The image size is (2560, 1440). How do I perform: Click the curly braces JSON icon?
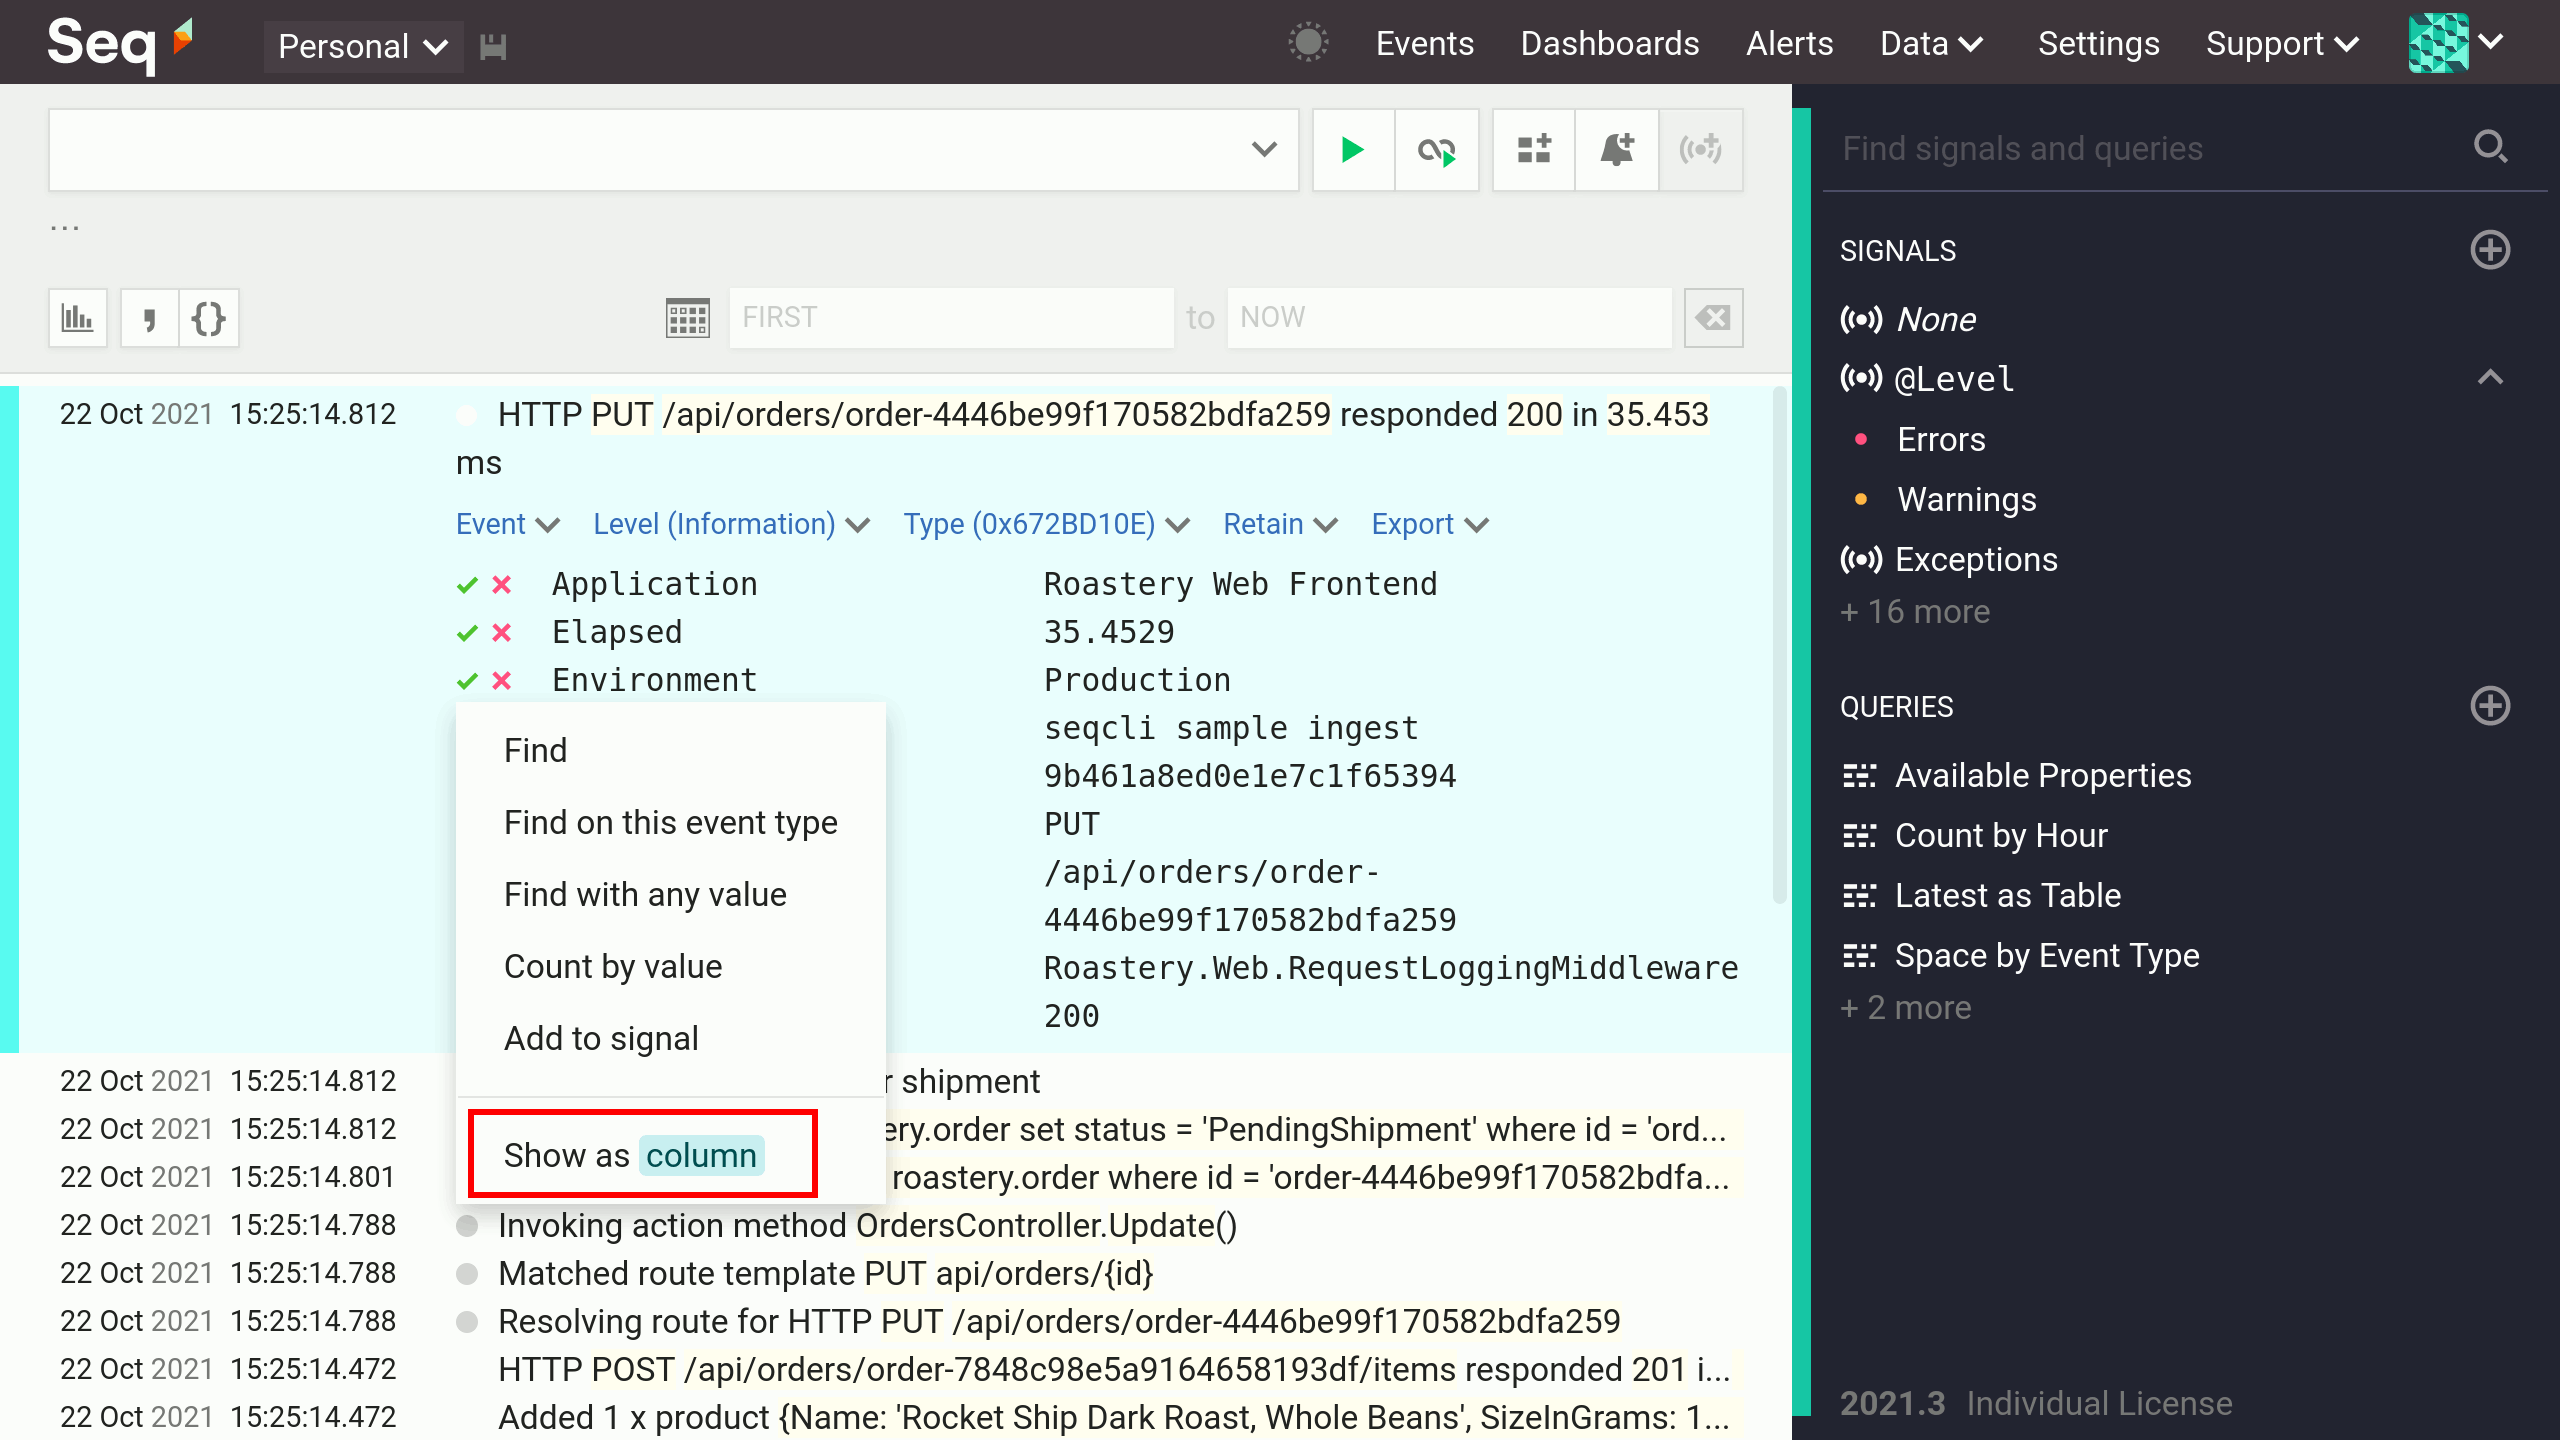click(x=209, y=318)
